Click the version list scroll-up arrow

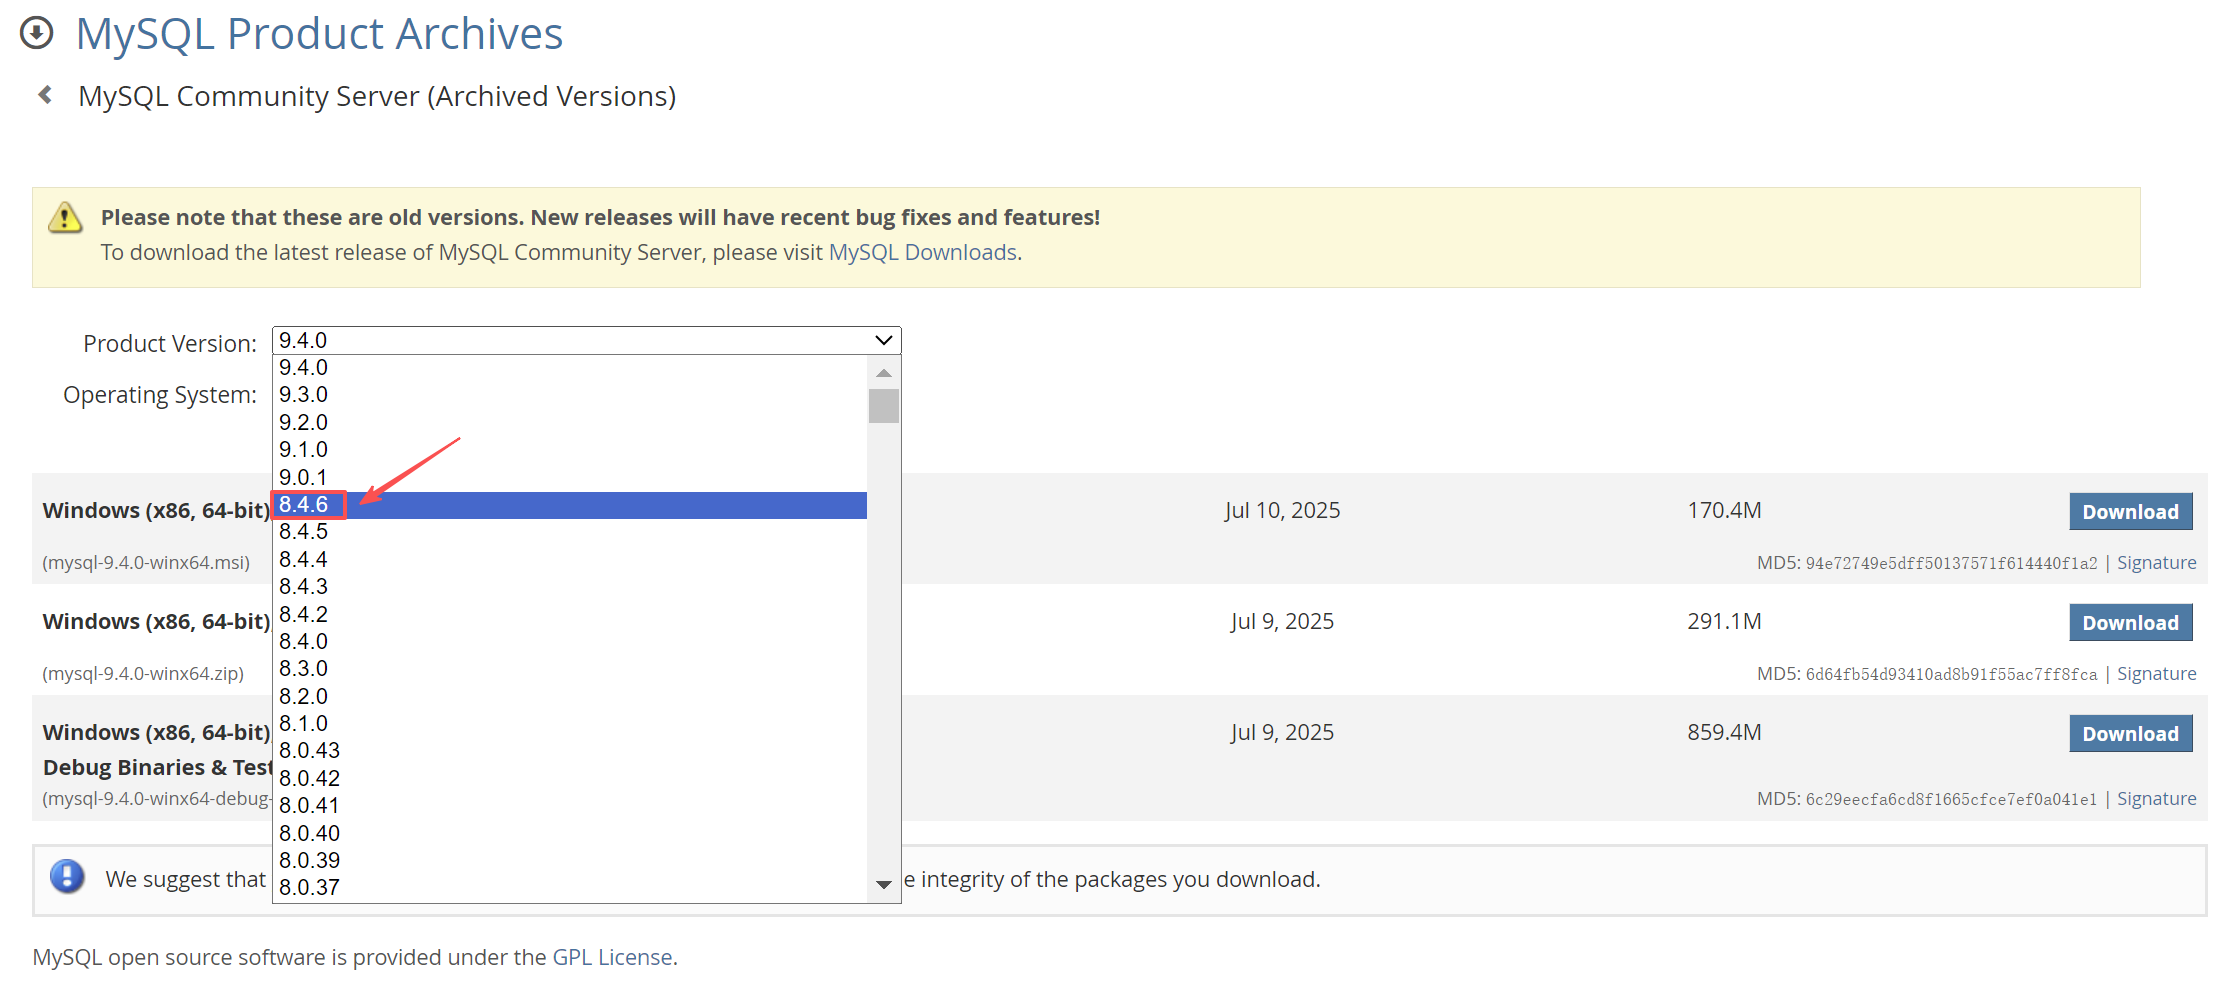884,373
